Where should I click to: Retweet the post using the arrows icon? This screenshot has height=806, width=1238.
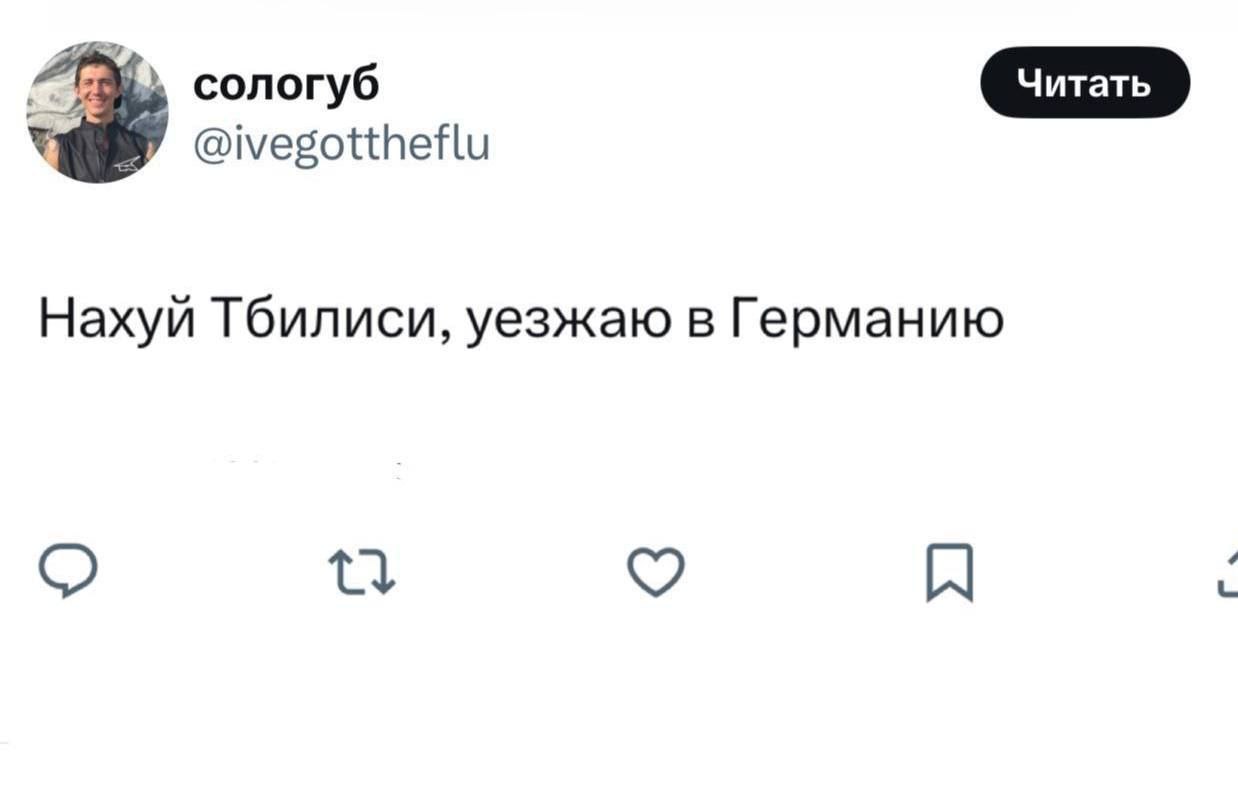362,574
